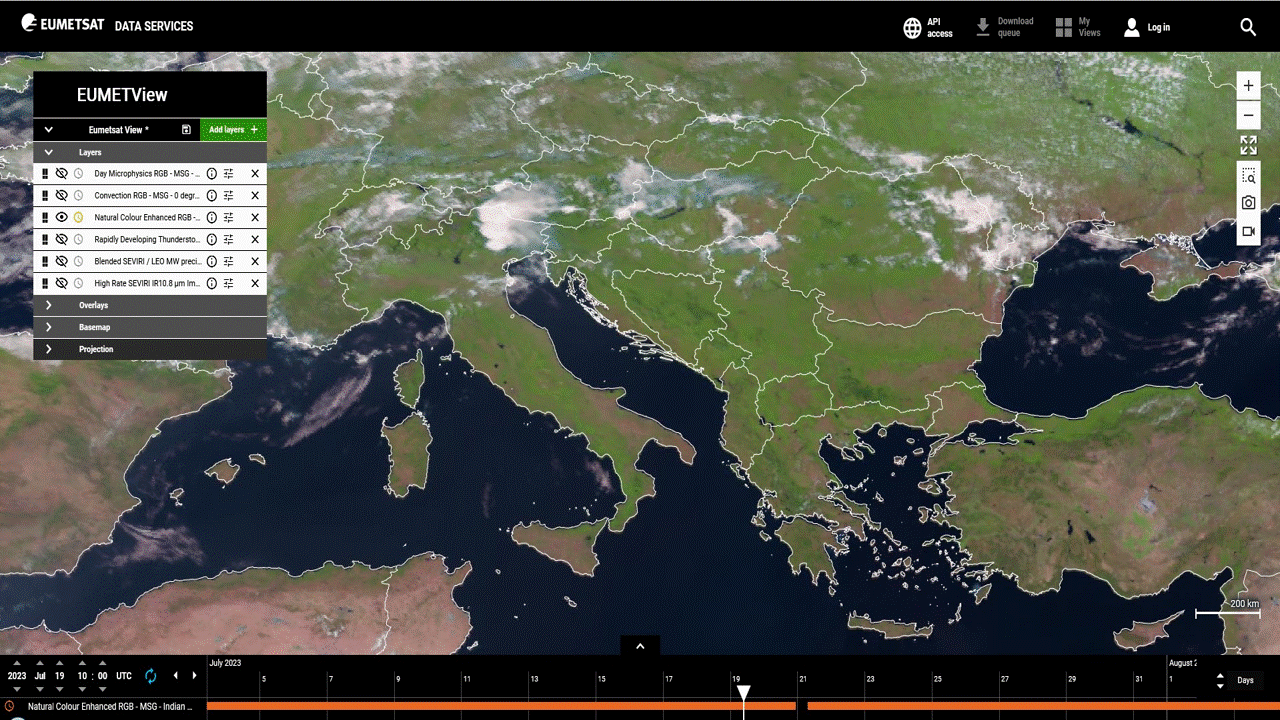Take a map snapshot with camera icon
Image resolution: width=1280 pixels, height=720 pixels.
point(1248,203)
